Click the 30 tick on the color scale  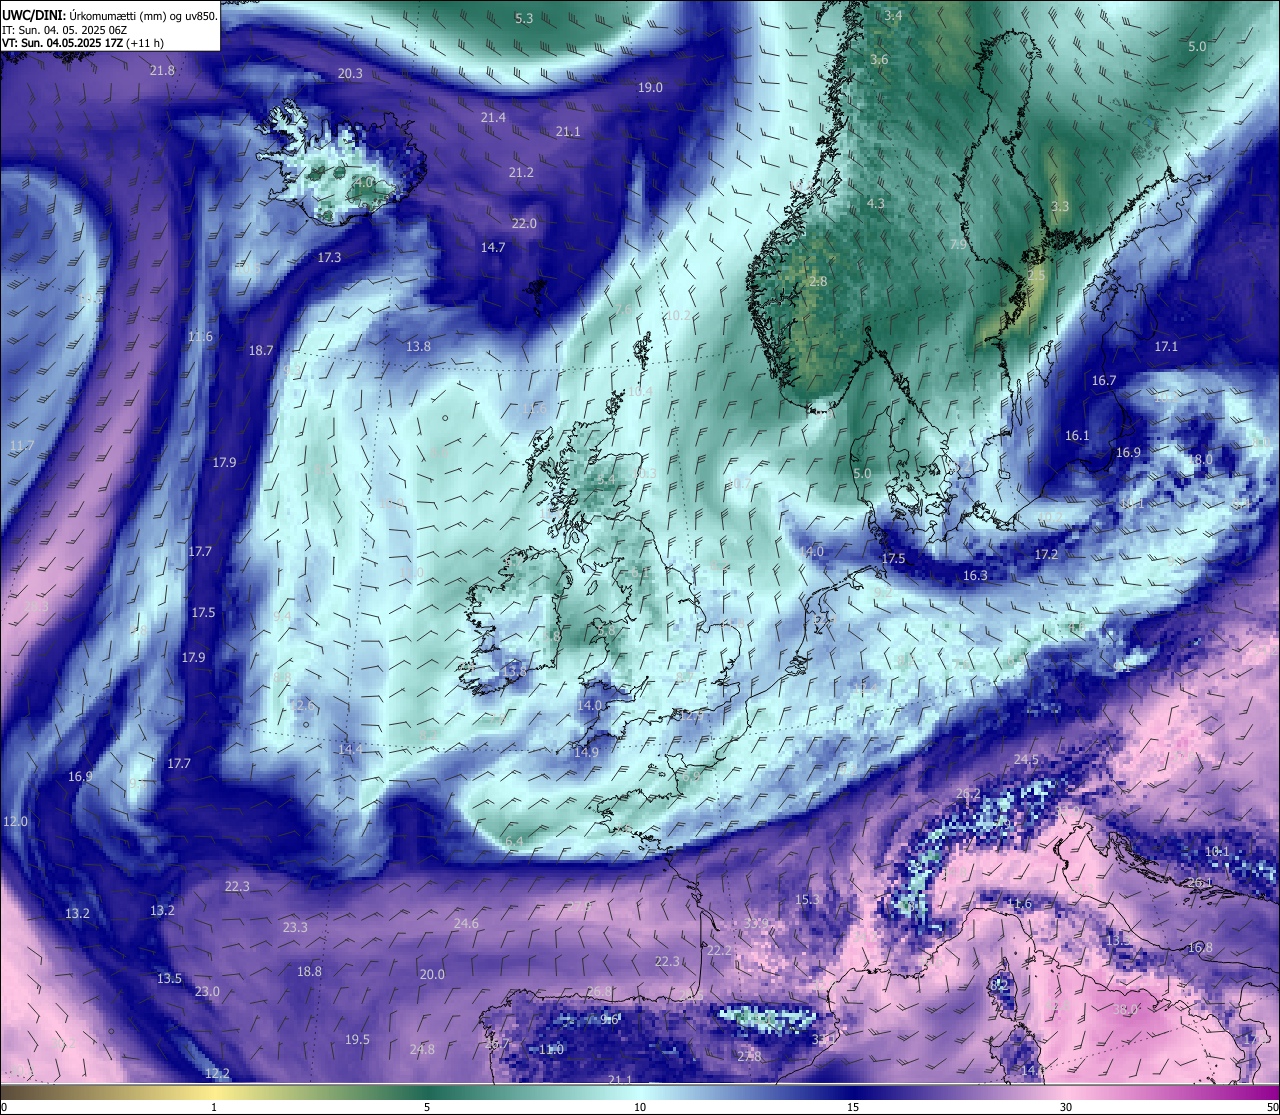tap(1066, 1107)
